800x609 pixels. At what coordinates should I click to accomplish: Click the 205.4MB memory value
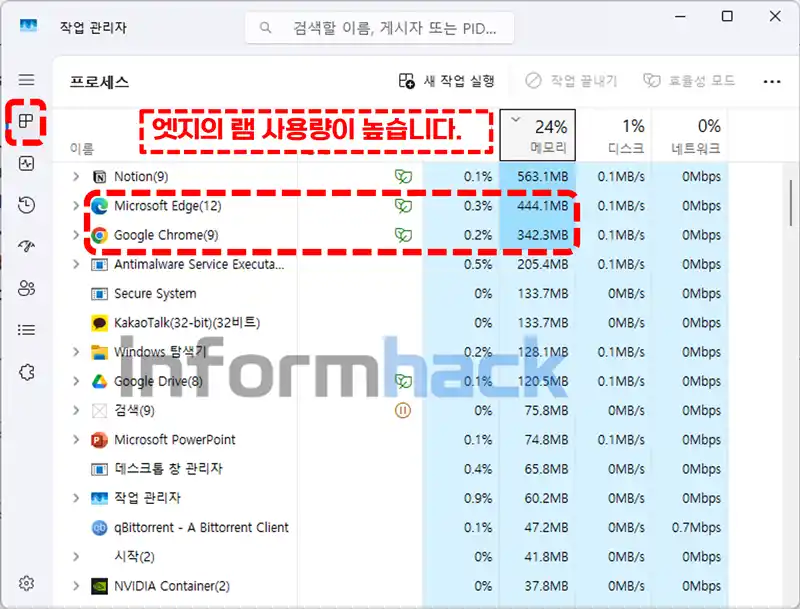[543, 264]
